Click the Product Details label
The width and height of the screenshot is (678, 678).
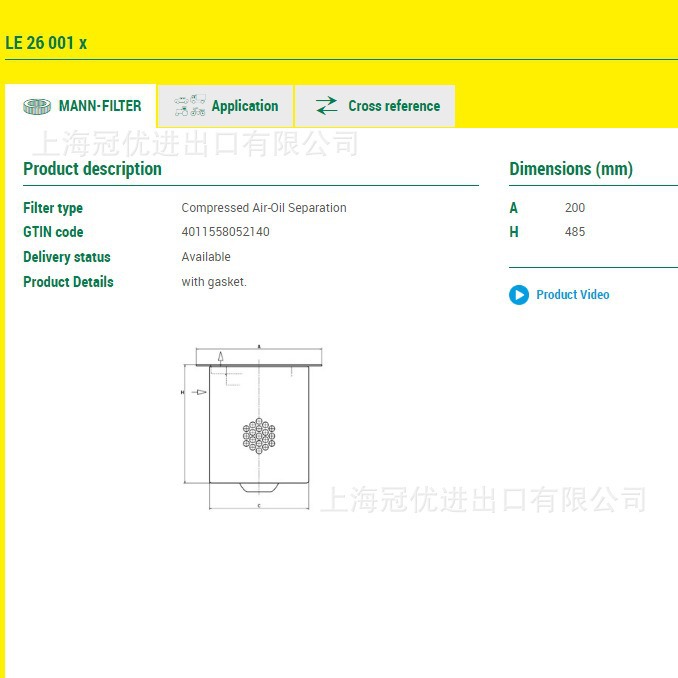[68, 282]
